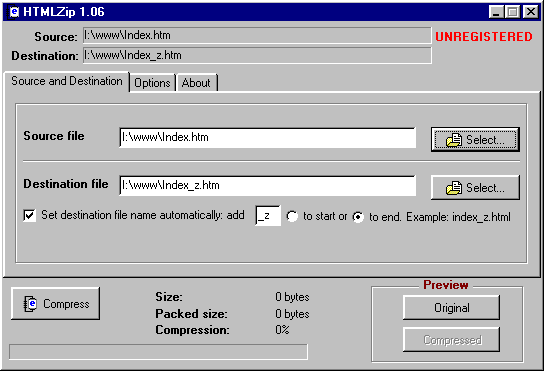Select the Source and Destination tab
This screenshot has height=371, width=544.
67,81
